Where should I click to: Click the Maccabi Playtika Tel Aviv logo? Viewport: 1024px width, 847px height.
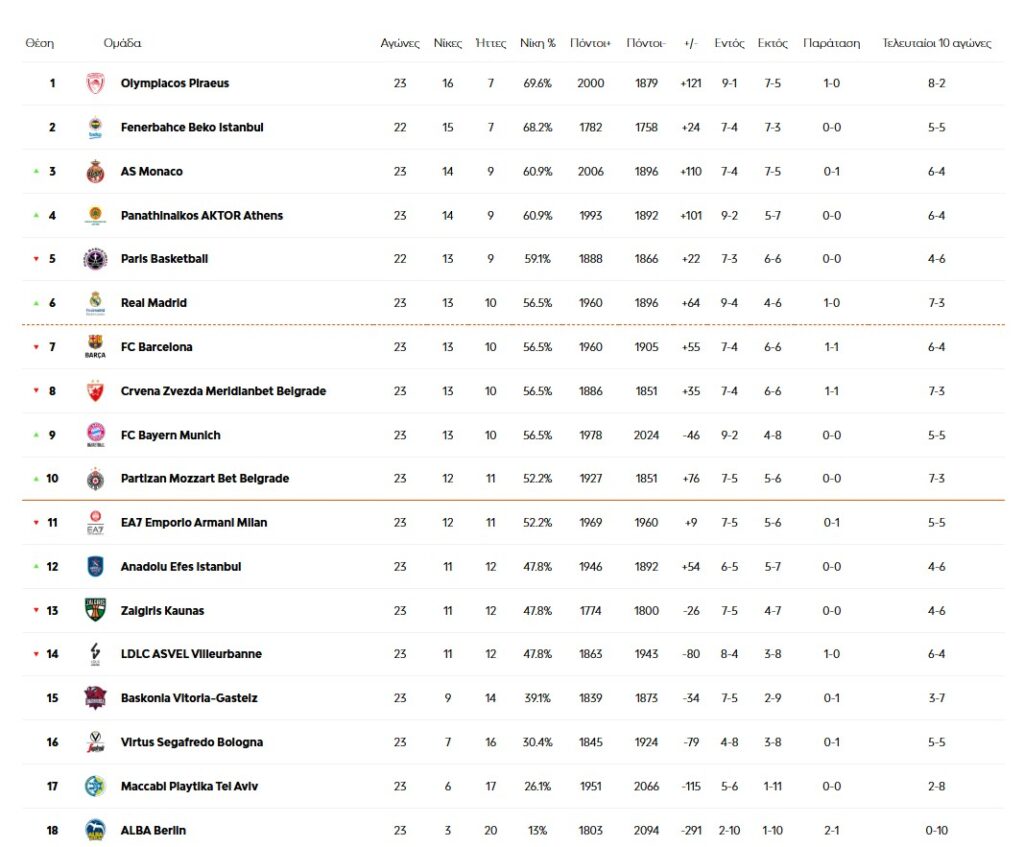click(x=95, y=787)
